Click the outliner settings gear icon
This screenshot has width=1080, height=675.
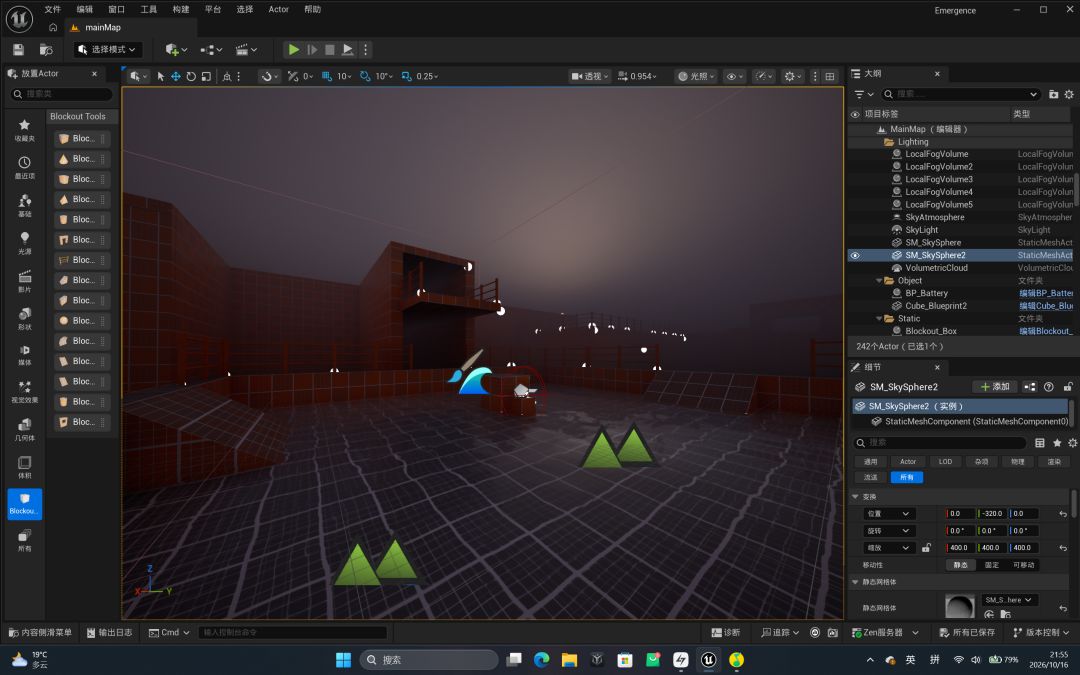tap(1069, 94)
